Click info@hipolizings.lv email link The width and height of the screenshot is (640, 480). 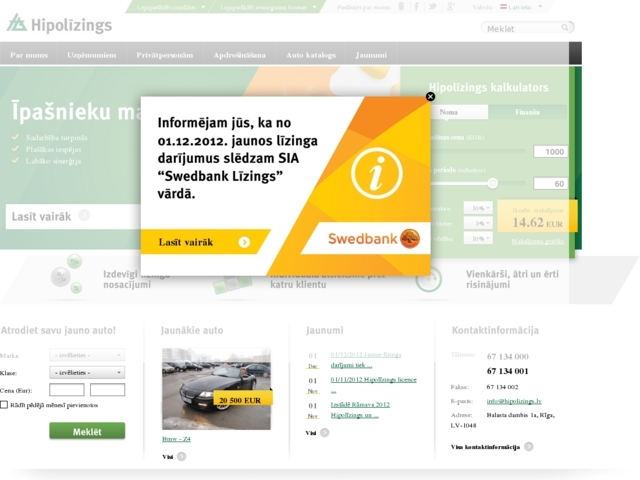tap(514, 401)
